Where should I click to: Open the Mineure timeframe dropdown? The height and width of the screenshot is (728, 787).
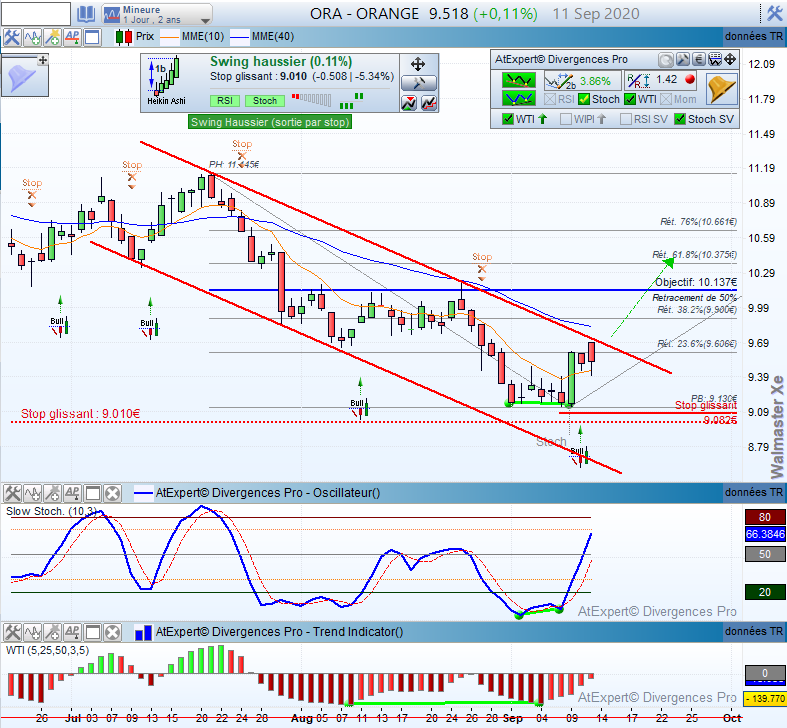pos(157,14)
